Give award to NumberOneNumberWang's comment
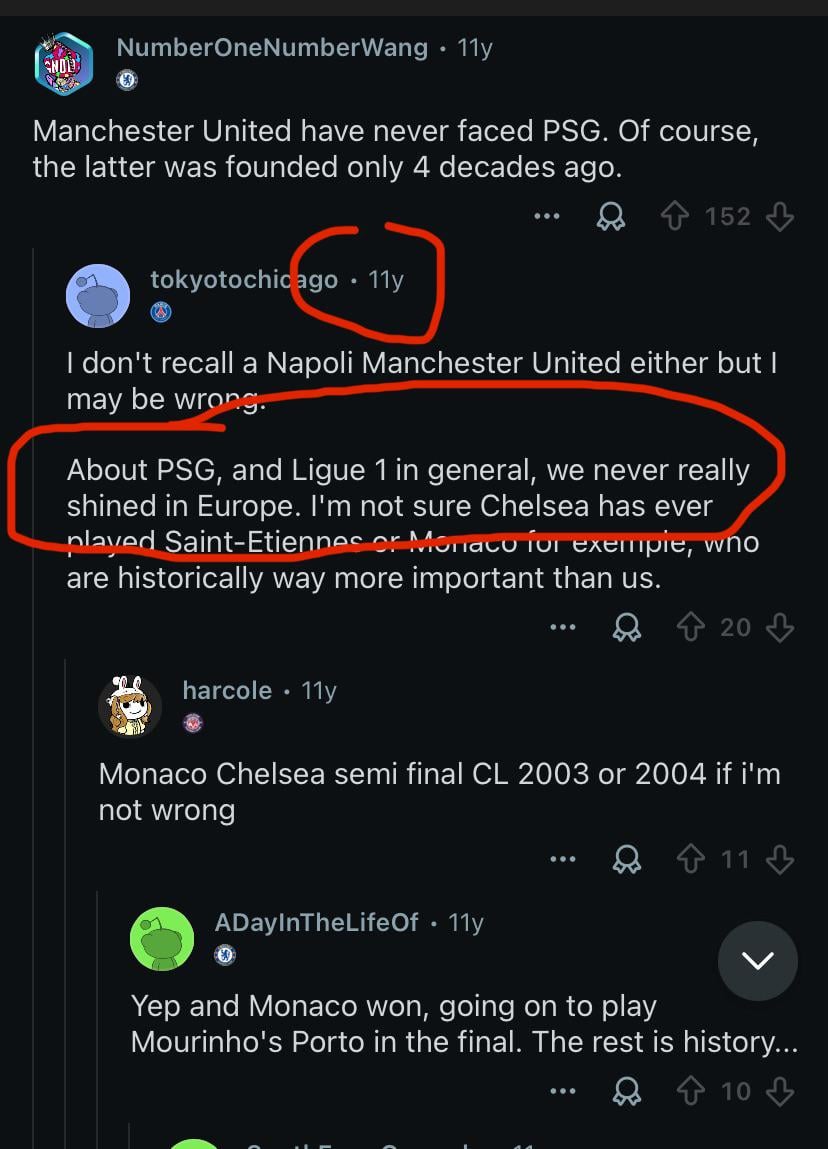 pyautogui.click(x=609, y=217)
